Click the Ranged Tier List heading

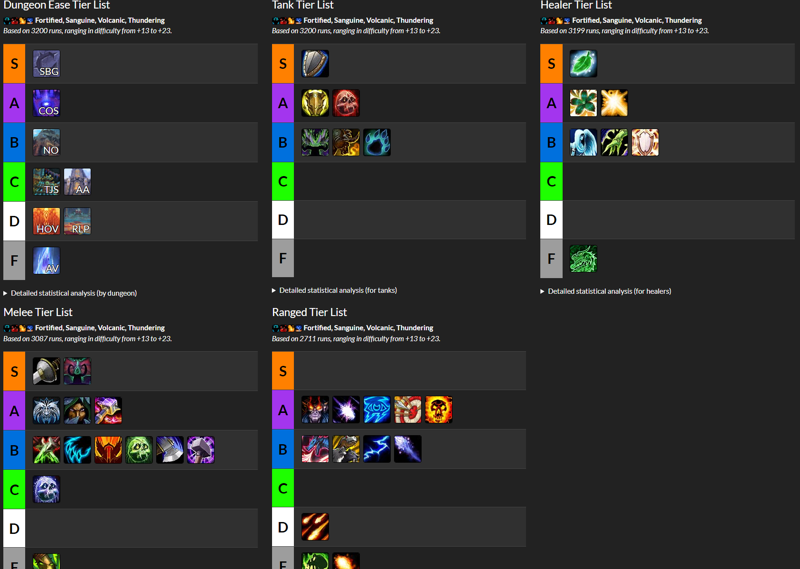(x=309, y=312)
